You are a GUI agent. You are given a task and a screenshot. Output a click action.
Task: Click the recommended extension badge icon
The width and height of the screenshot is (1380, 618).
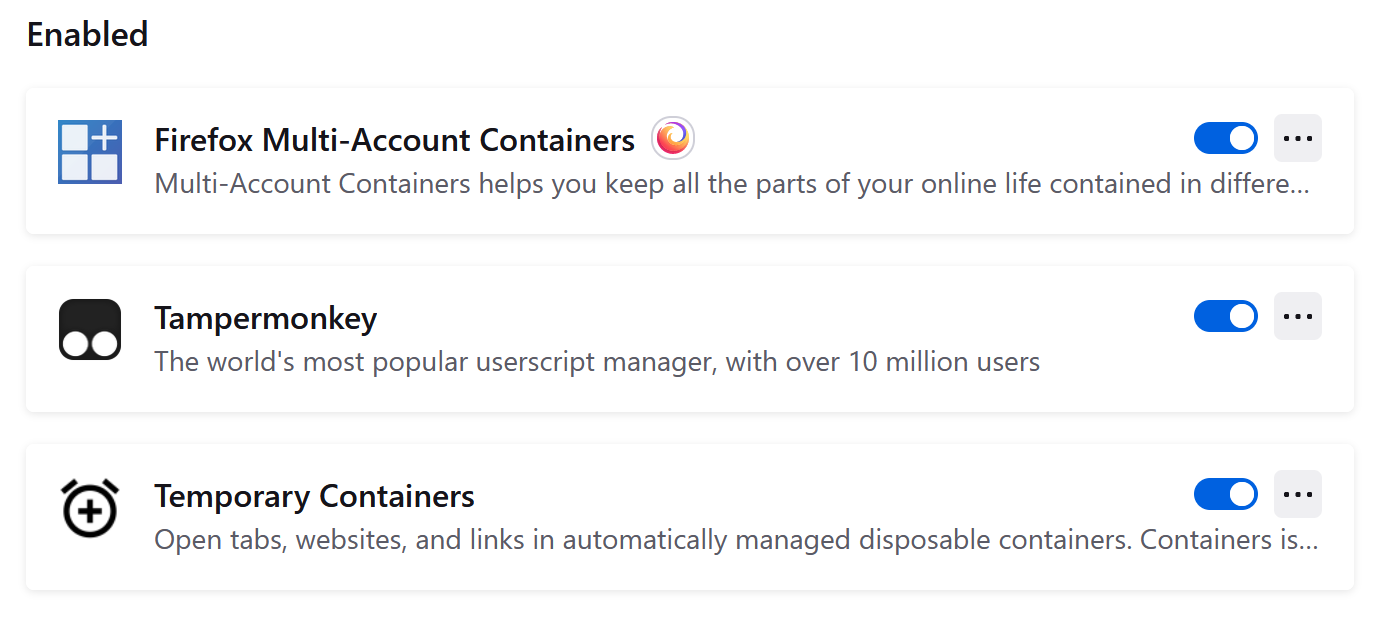point(673,138)
